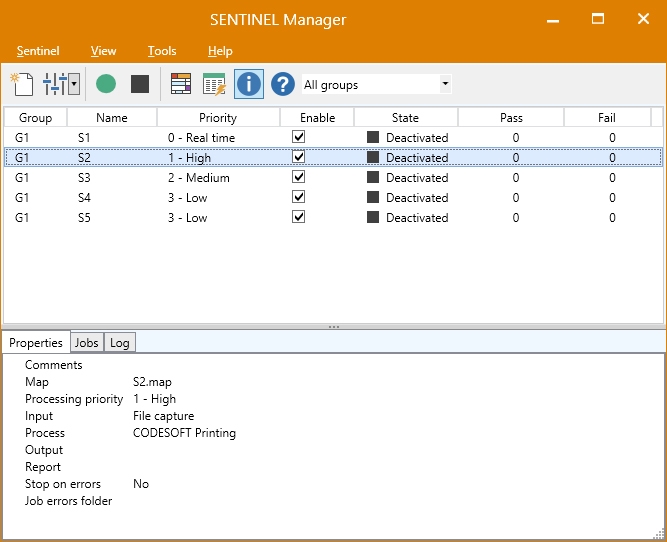The height and width of the screenshot is (542, 667).
Task: Disable the S5 sentinel checkbox
Action: tap(298, 217)
